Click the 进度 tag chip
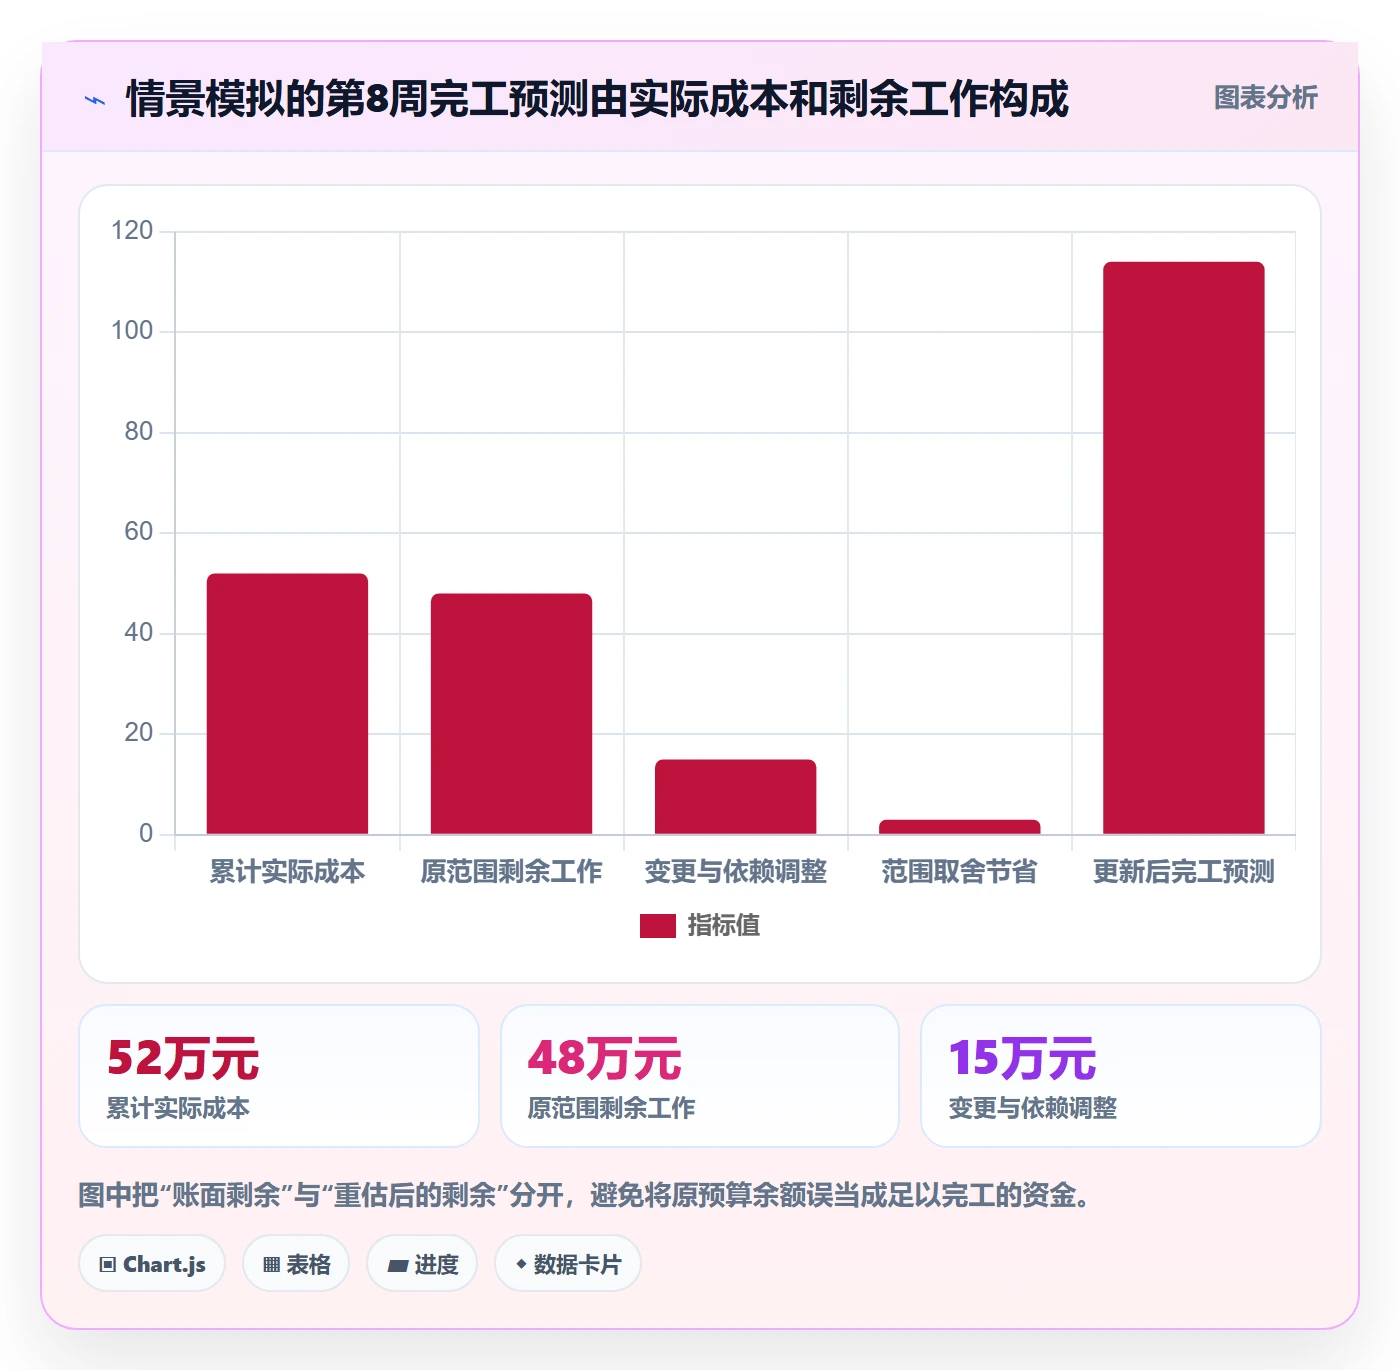Viewport: 1400px width, 1370px height. tap(422, 1264)
